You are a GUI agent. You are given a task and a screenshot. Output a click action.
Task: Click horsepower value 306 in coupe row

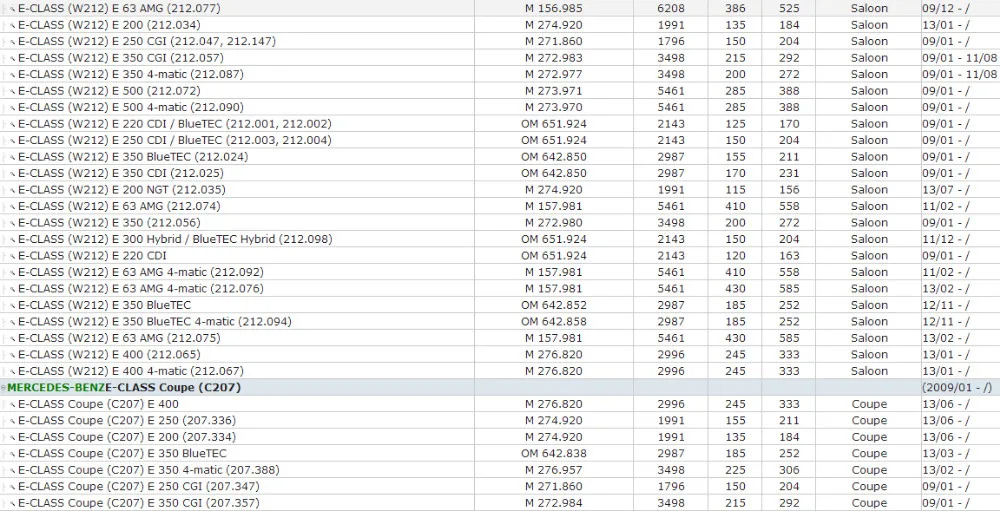(789, 470)
